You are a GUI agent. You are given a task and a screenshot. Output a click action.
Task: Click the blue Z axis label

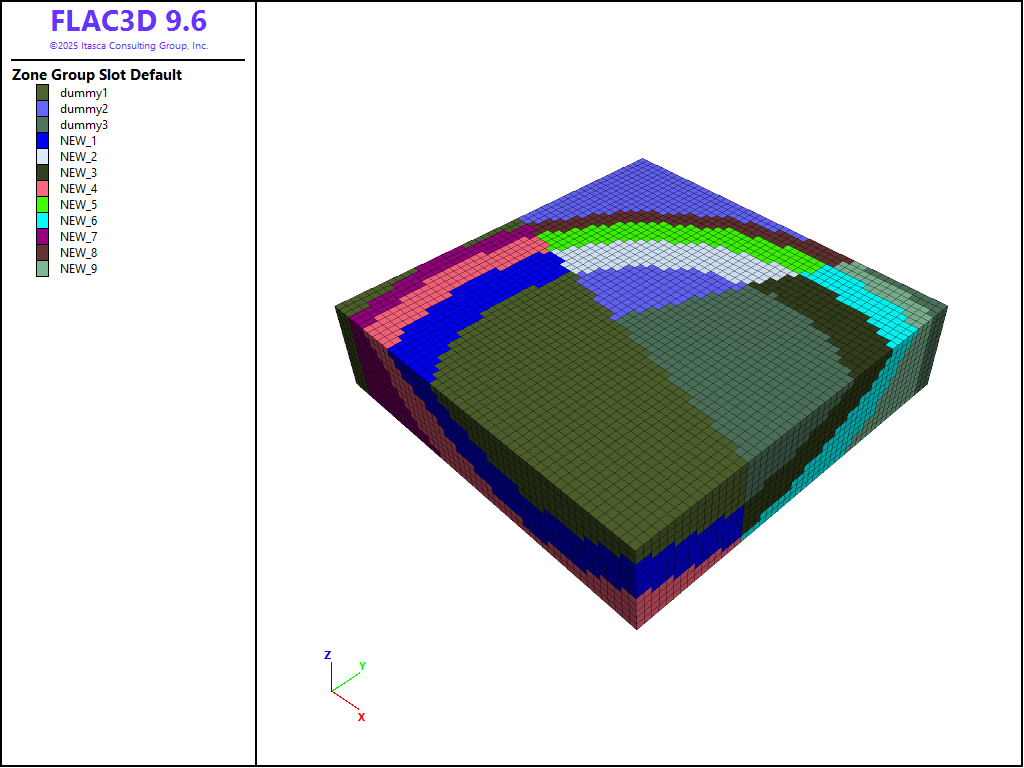(x=327, y=656)
